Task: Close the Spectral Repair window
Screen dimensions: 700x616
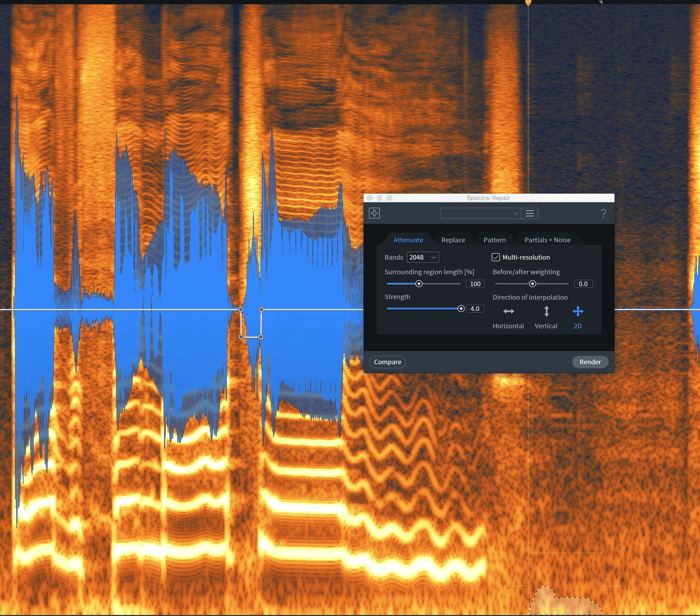Action: [x=370, y=198]
